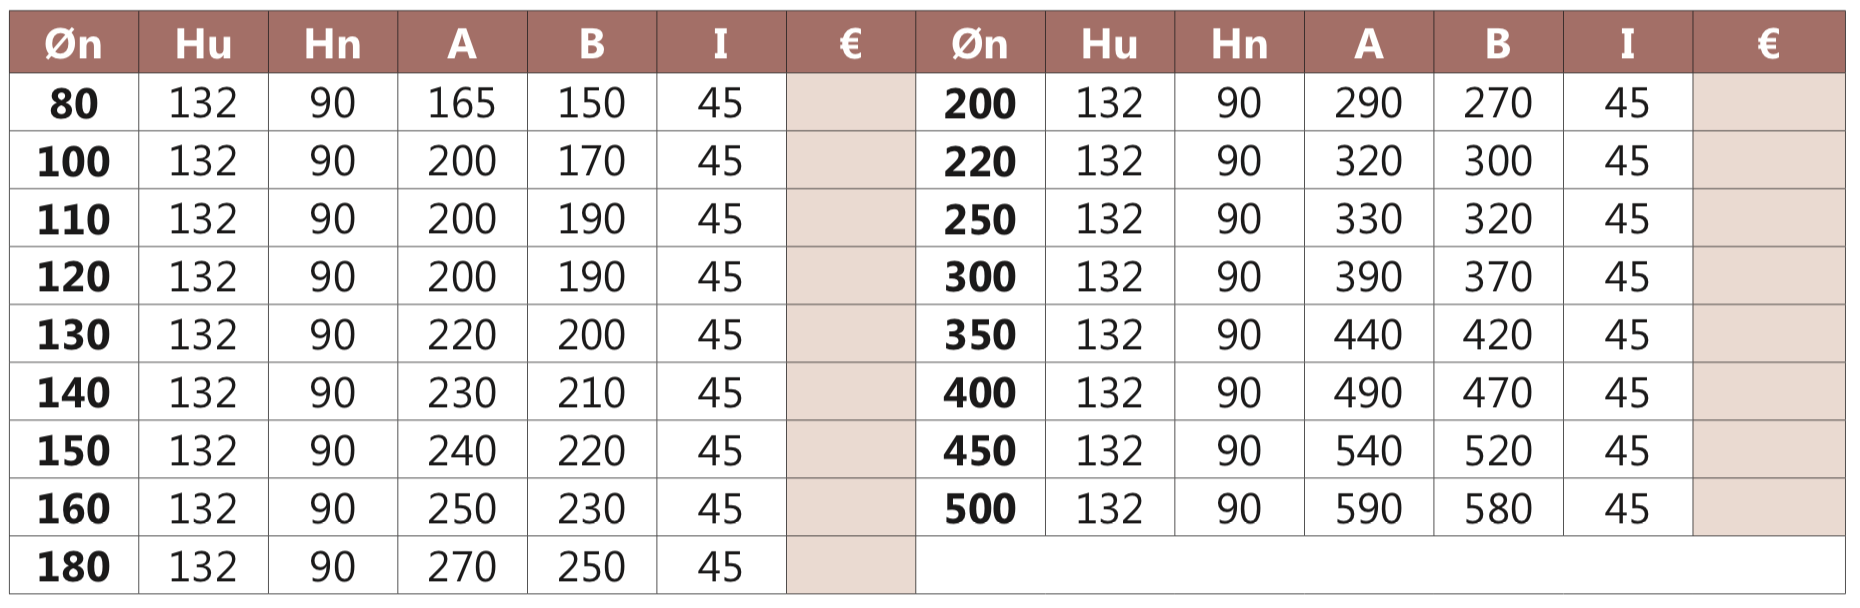This screenshot has width=1860, height=608.
Task: Click the second Hu column header
Action: (1110, 43)
